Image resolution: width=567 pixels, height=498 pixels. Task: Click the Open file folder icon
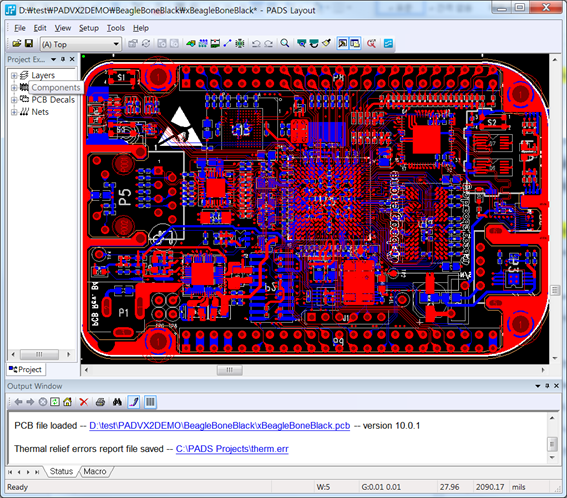17,44
